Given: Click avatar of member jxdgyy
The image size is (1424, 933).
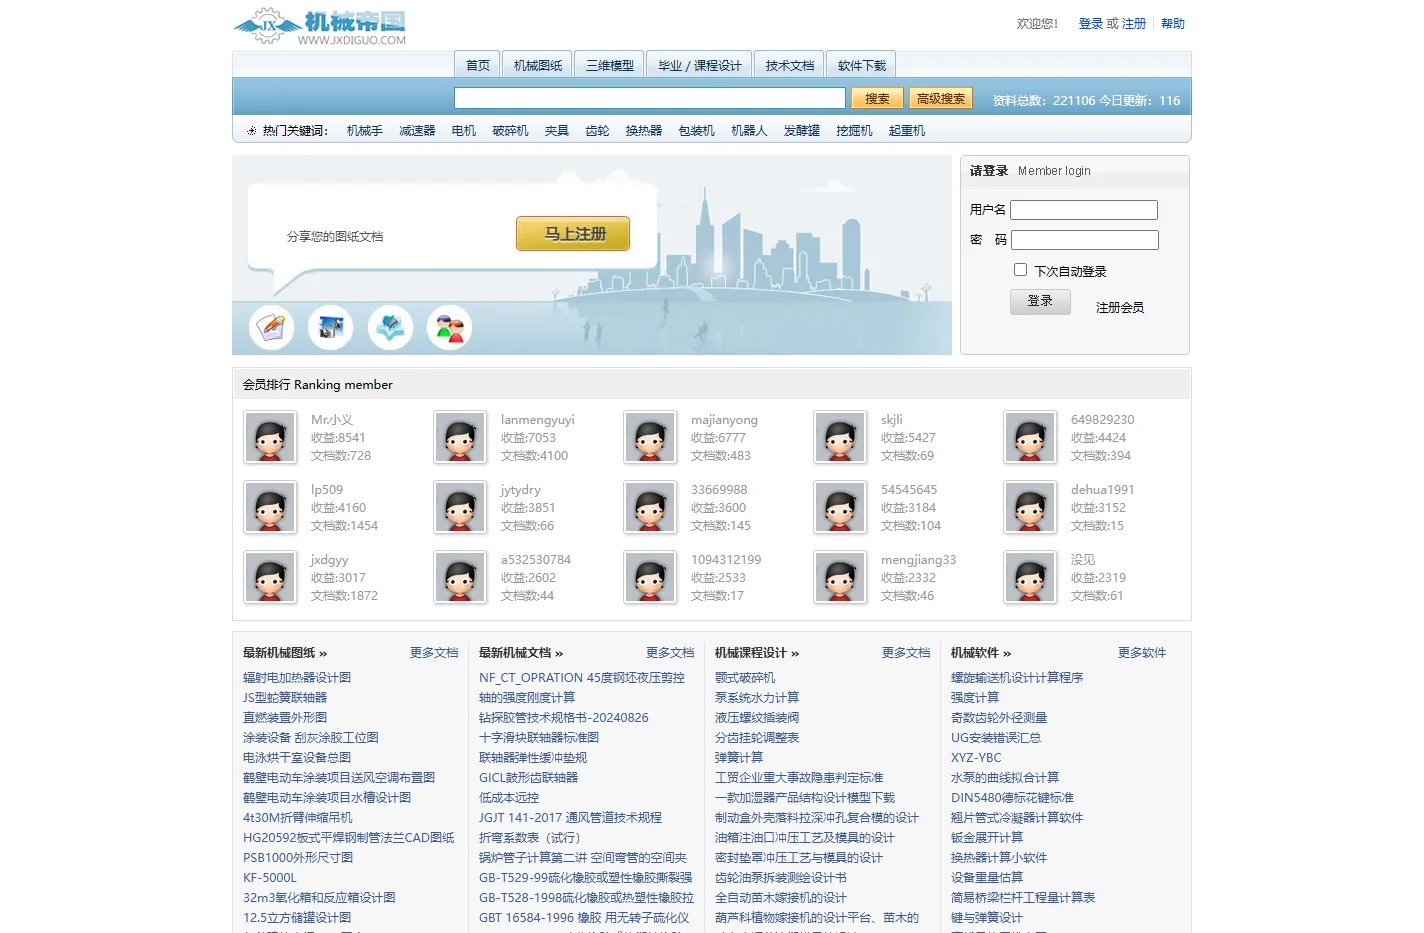Looking at the screenshot, I should click(x=270, y=577).
